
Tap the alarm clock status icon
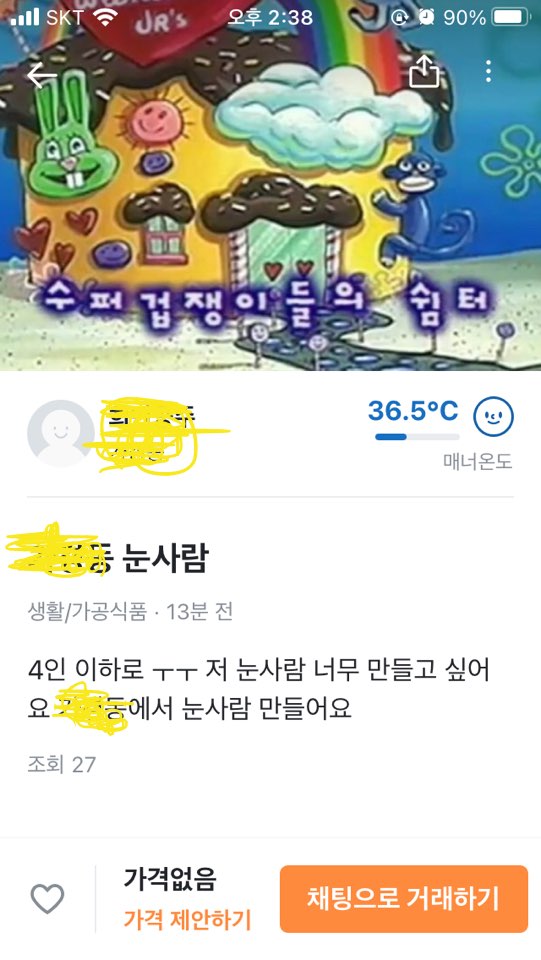pyautogui.click(x=426, y=17)
